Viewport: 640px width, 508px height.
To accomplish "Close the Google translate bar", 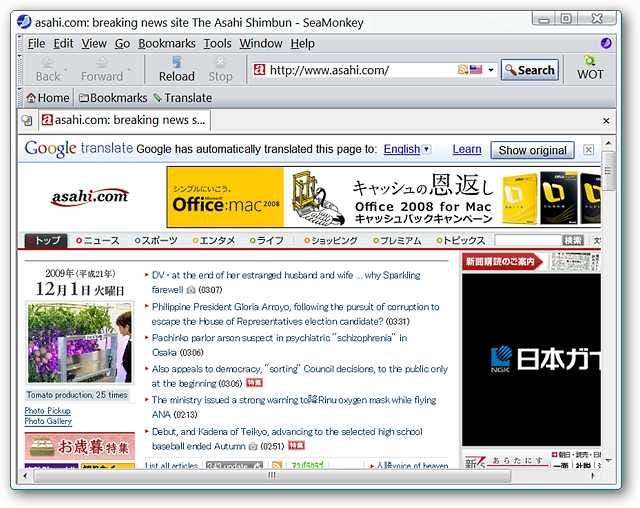I will pos(588,150).
